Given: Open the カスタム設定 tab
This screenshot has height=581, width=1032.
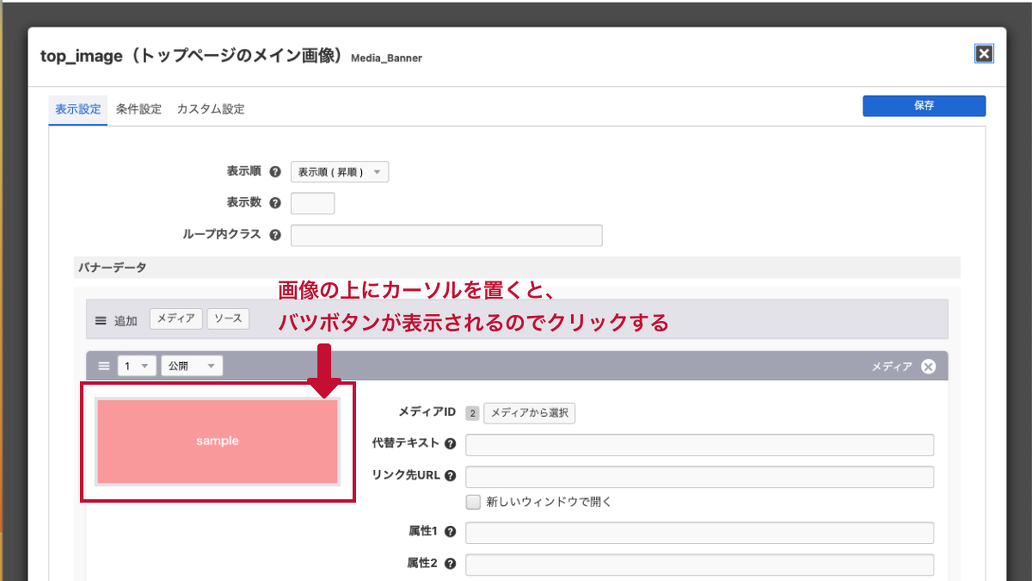Looking at the screenshot, I should [210, 109].
